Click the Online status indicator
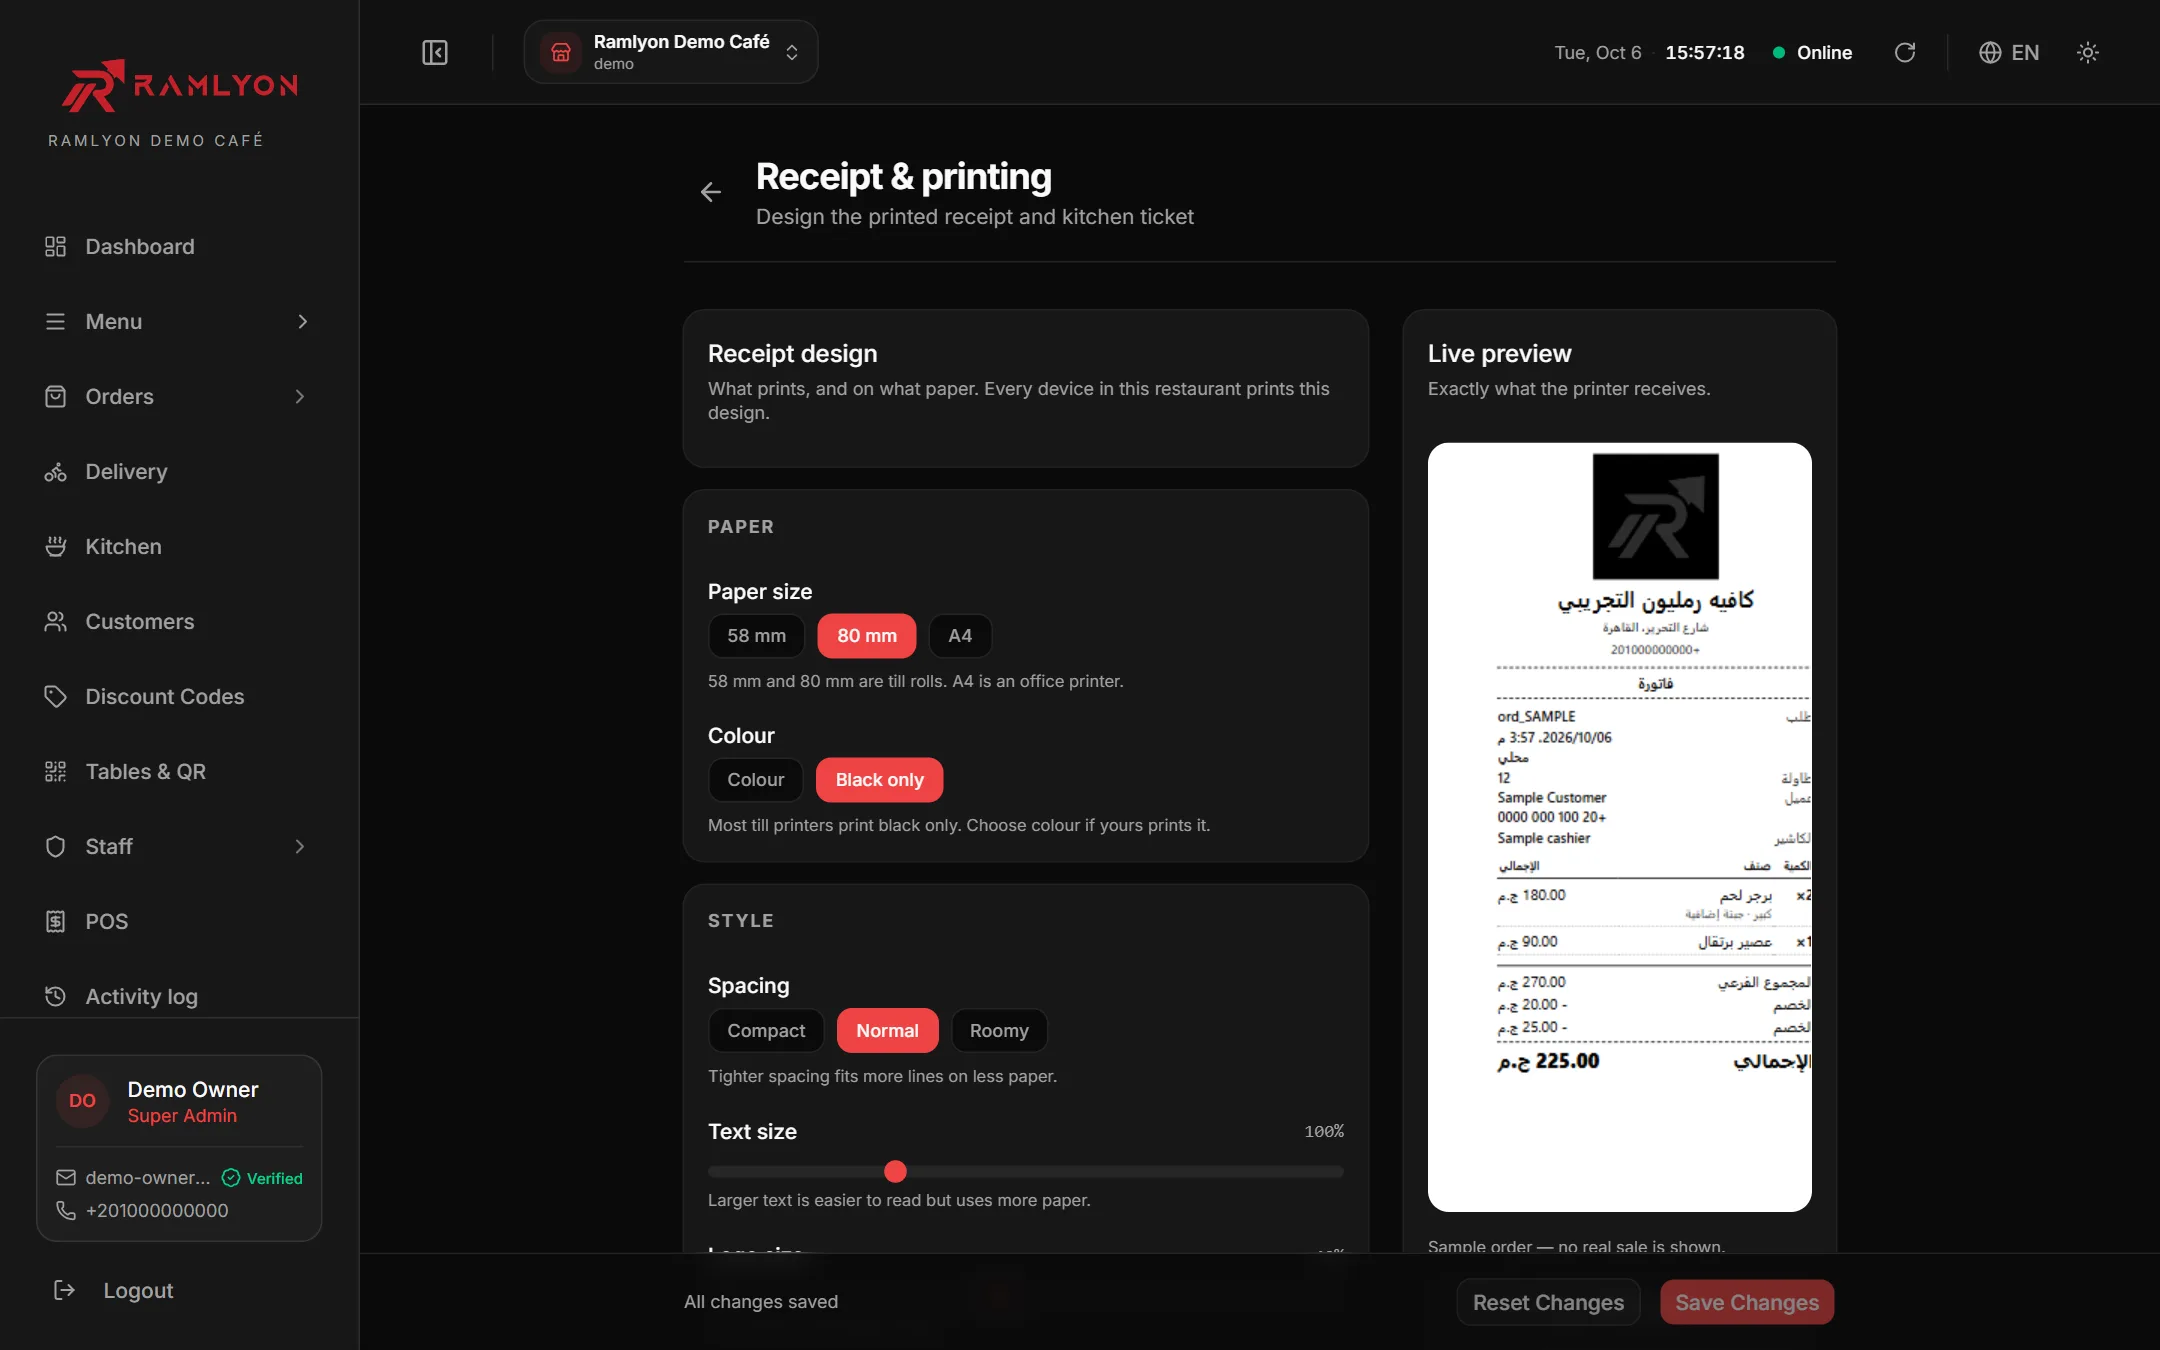This screenshot has width=2160, height=1350. 1812,52
